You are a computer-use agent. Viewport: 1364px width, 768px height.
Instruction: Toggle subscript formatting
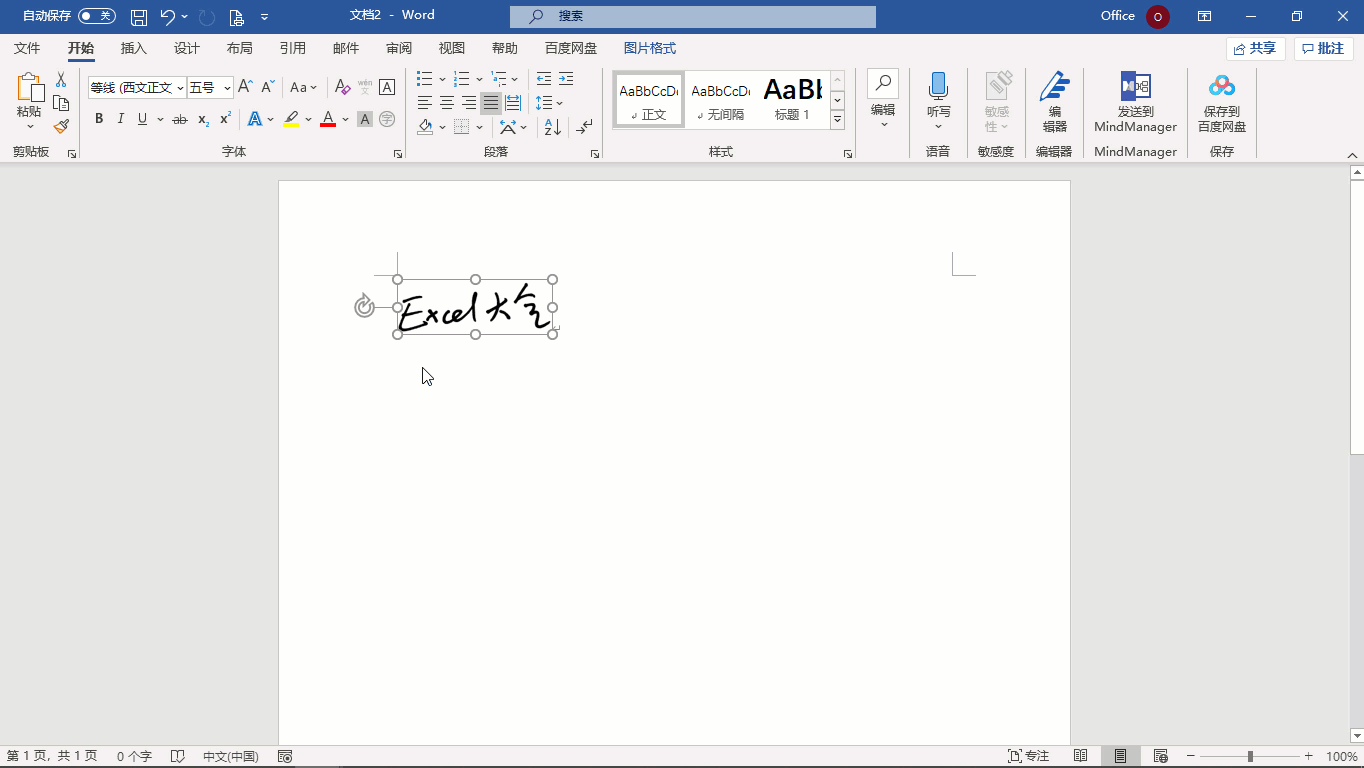pyautogui.click(x=203, y=119)
